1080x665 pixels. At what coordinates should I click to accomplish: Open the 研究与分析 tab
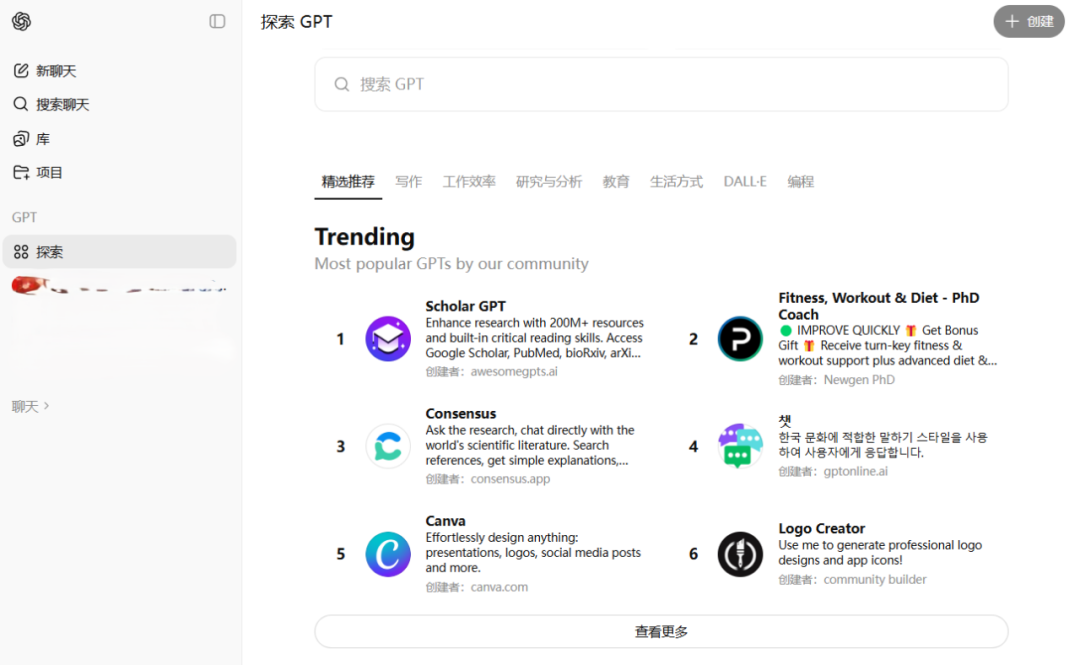coord(548,182)
